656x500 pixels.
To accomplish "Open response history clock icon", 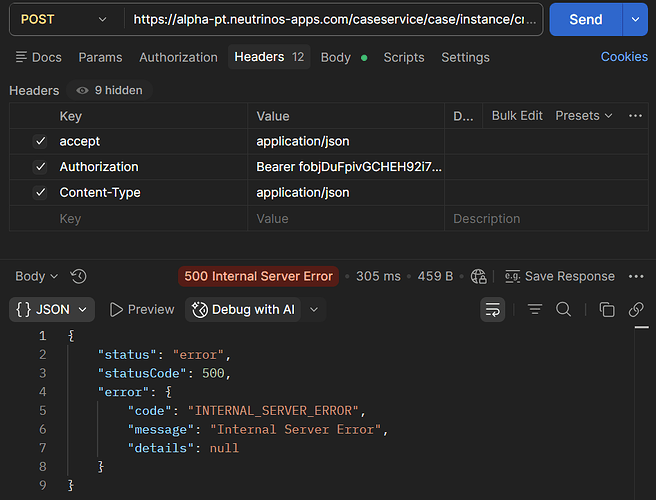I will (x=78, y=276).
